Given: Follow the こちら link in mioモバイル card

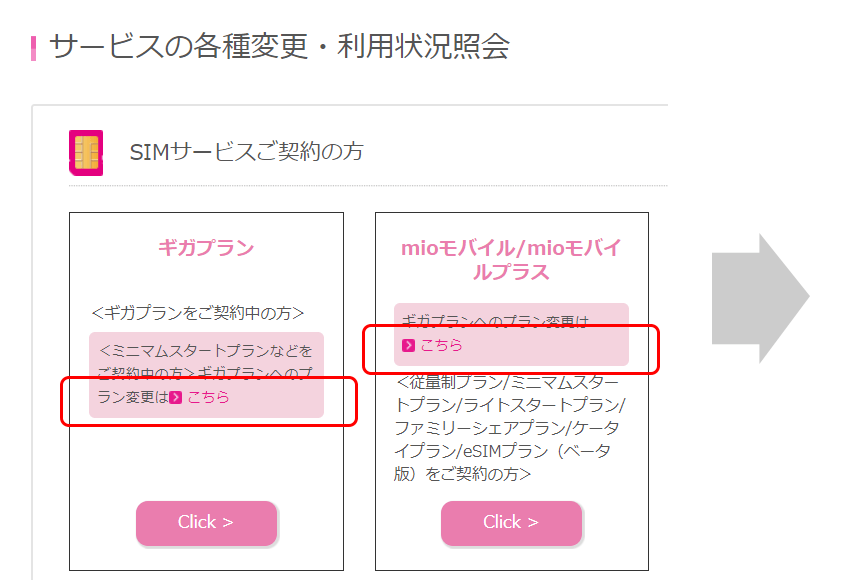Looking at the screenshot, I should pos(441,346).
